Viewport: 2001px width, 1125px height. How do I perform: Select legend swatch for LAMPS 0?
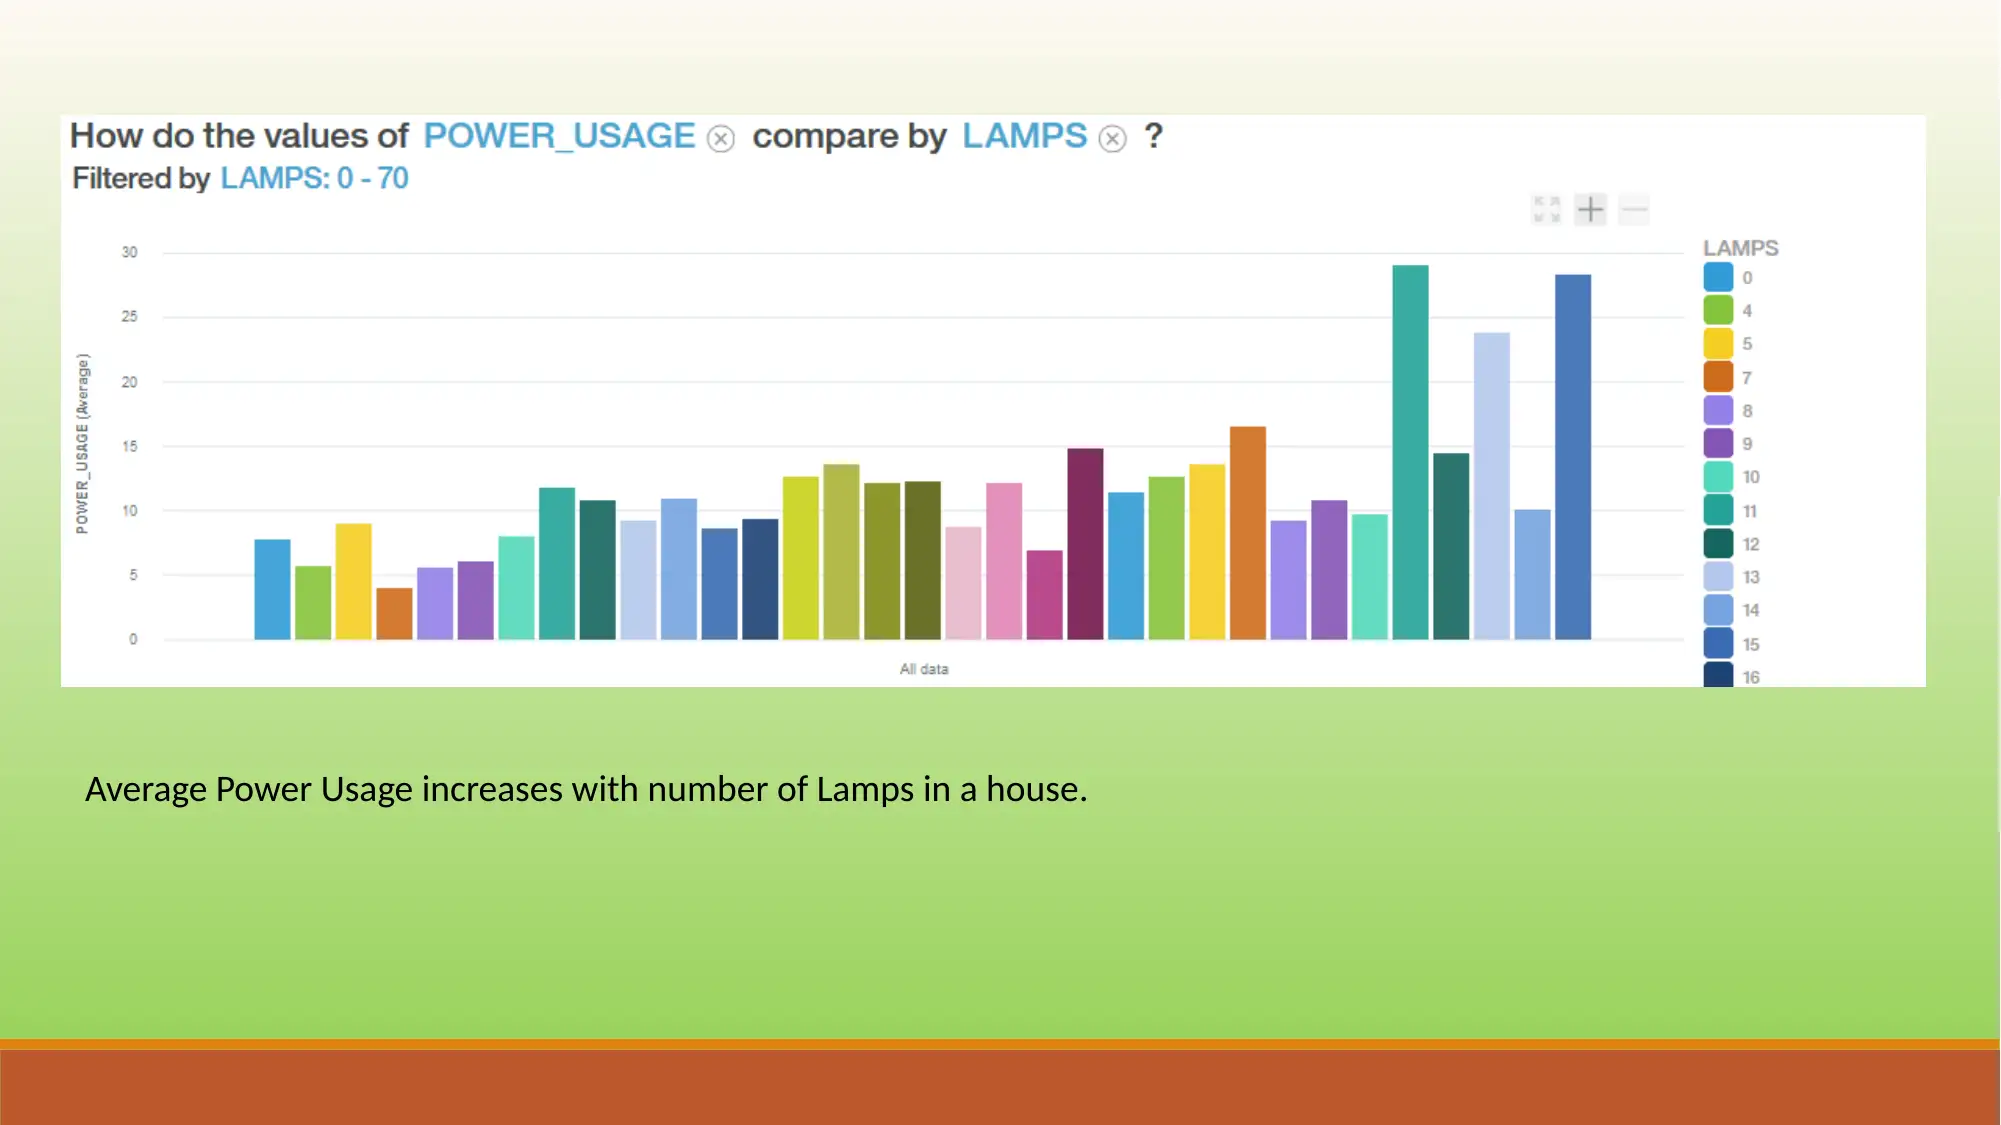point(1718,277)
